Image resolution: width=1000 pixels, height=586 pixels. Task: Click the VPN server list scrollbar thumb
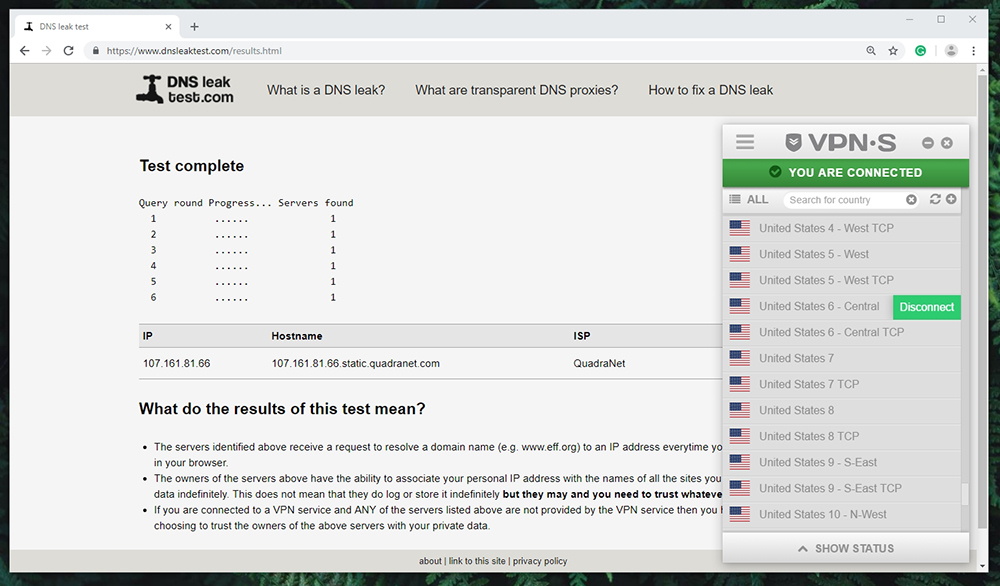[x=965, y=494]
